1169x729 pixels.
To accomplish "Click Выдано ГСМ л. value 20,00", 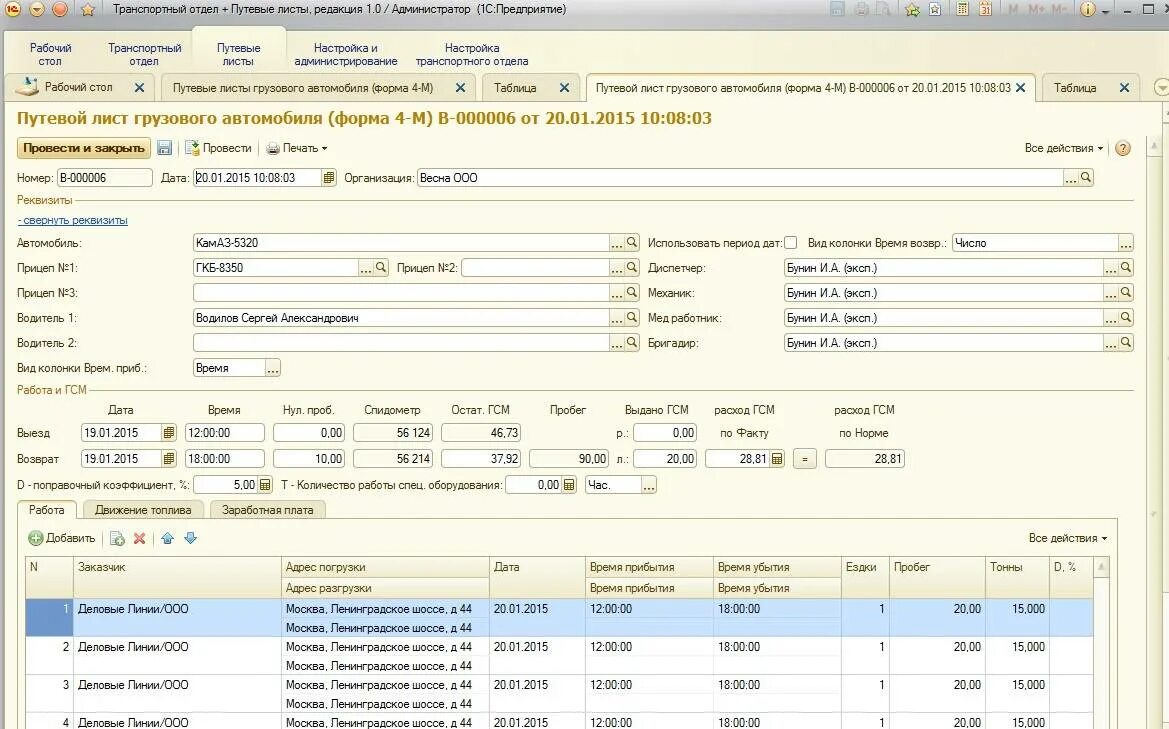I will [665, 458].
